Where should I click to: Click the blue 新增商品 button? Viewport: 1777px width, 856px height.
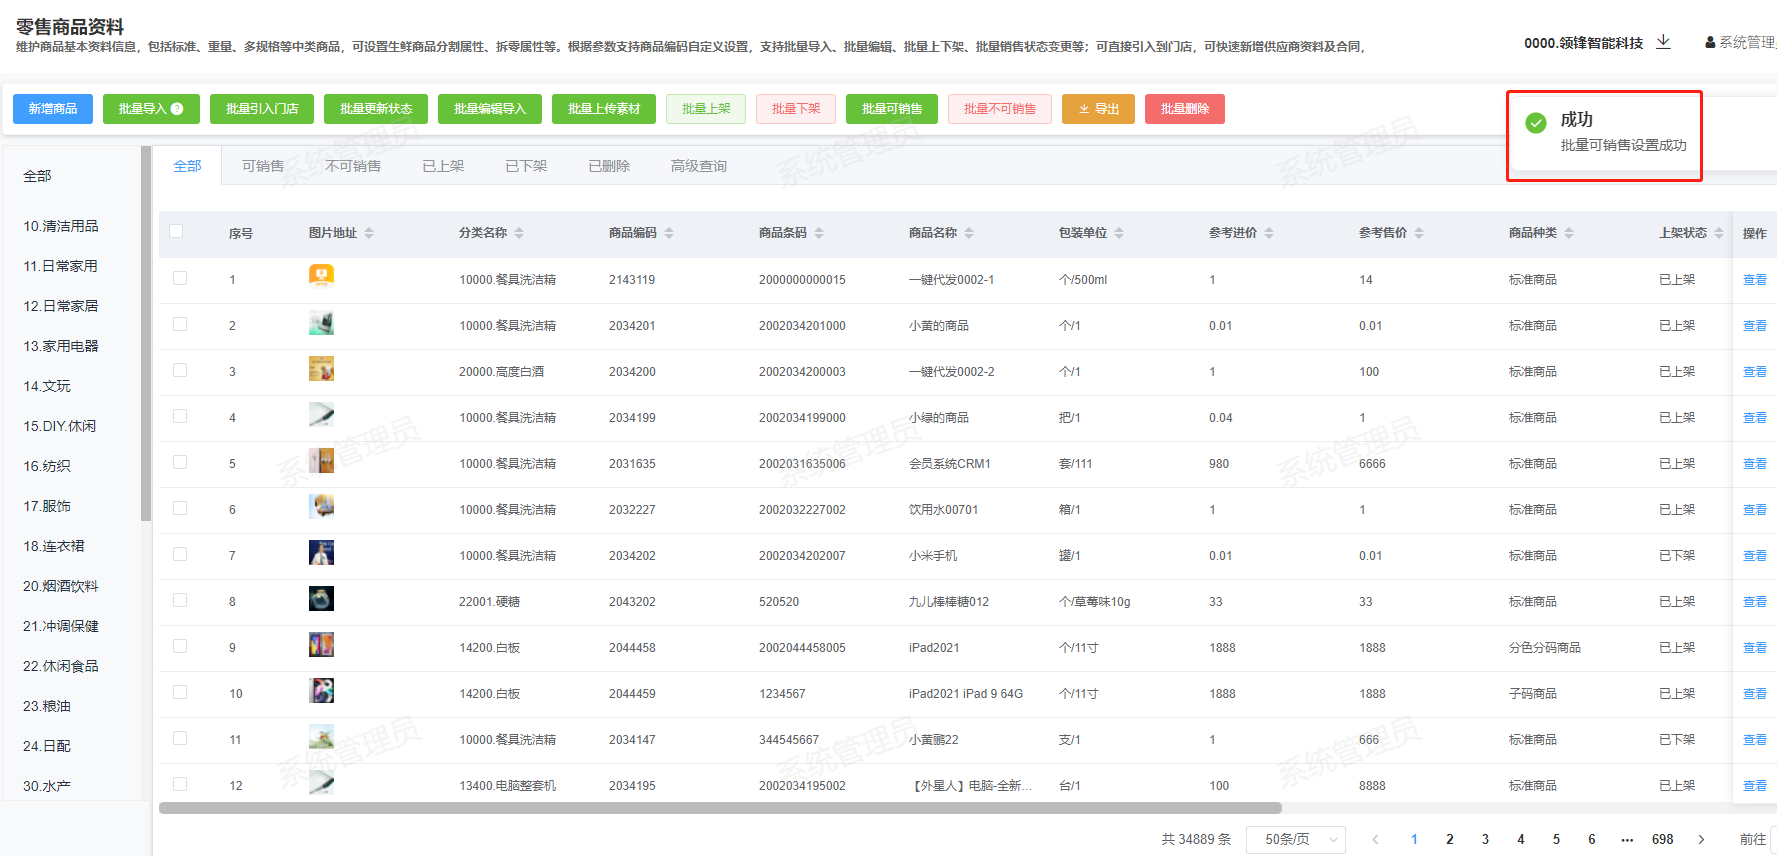(x=53, y=109)
